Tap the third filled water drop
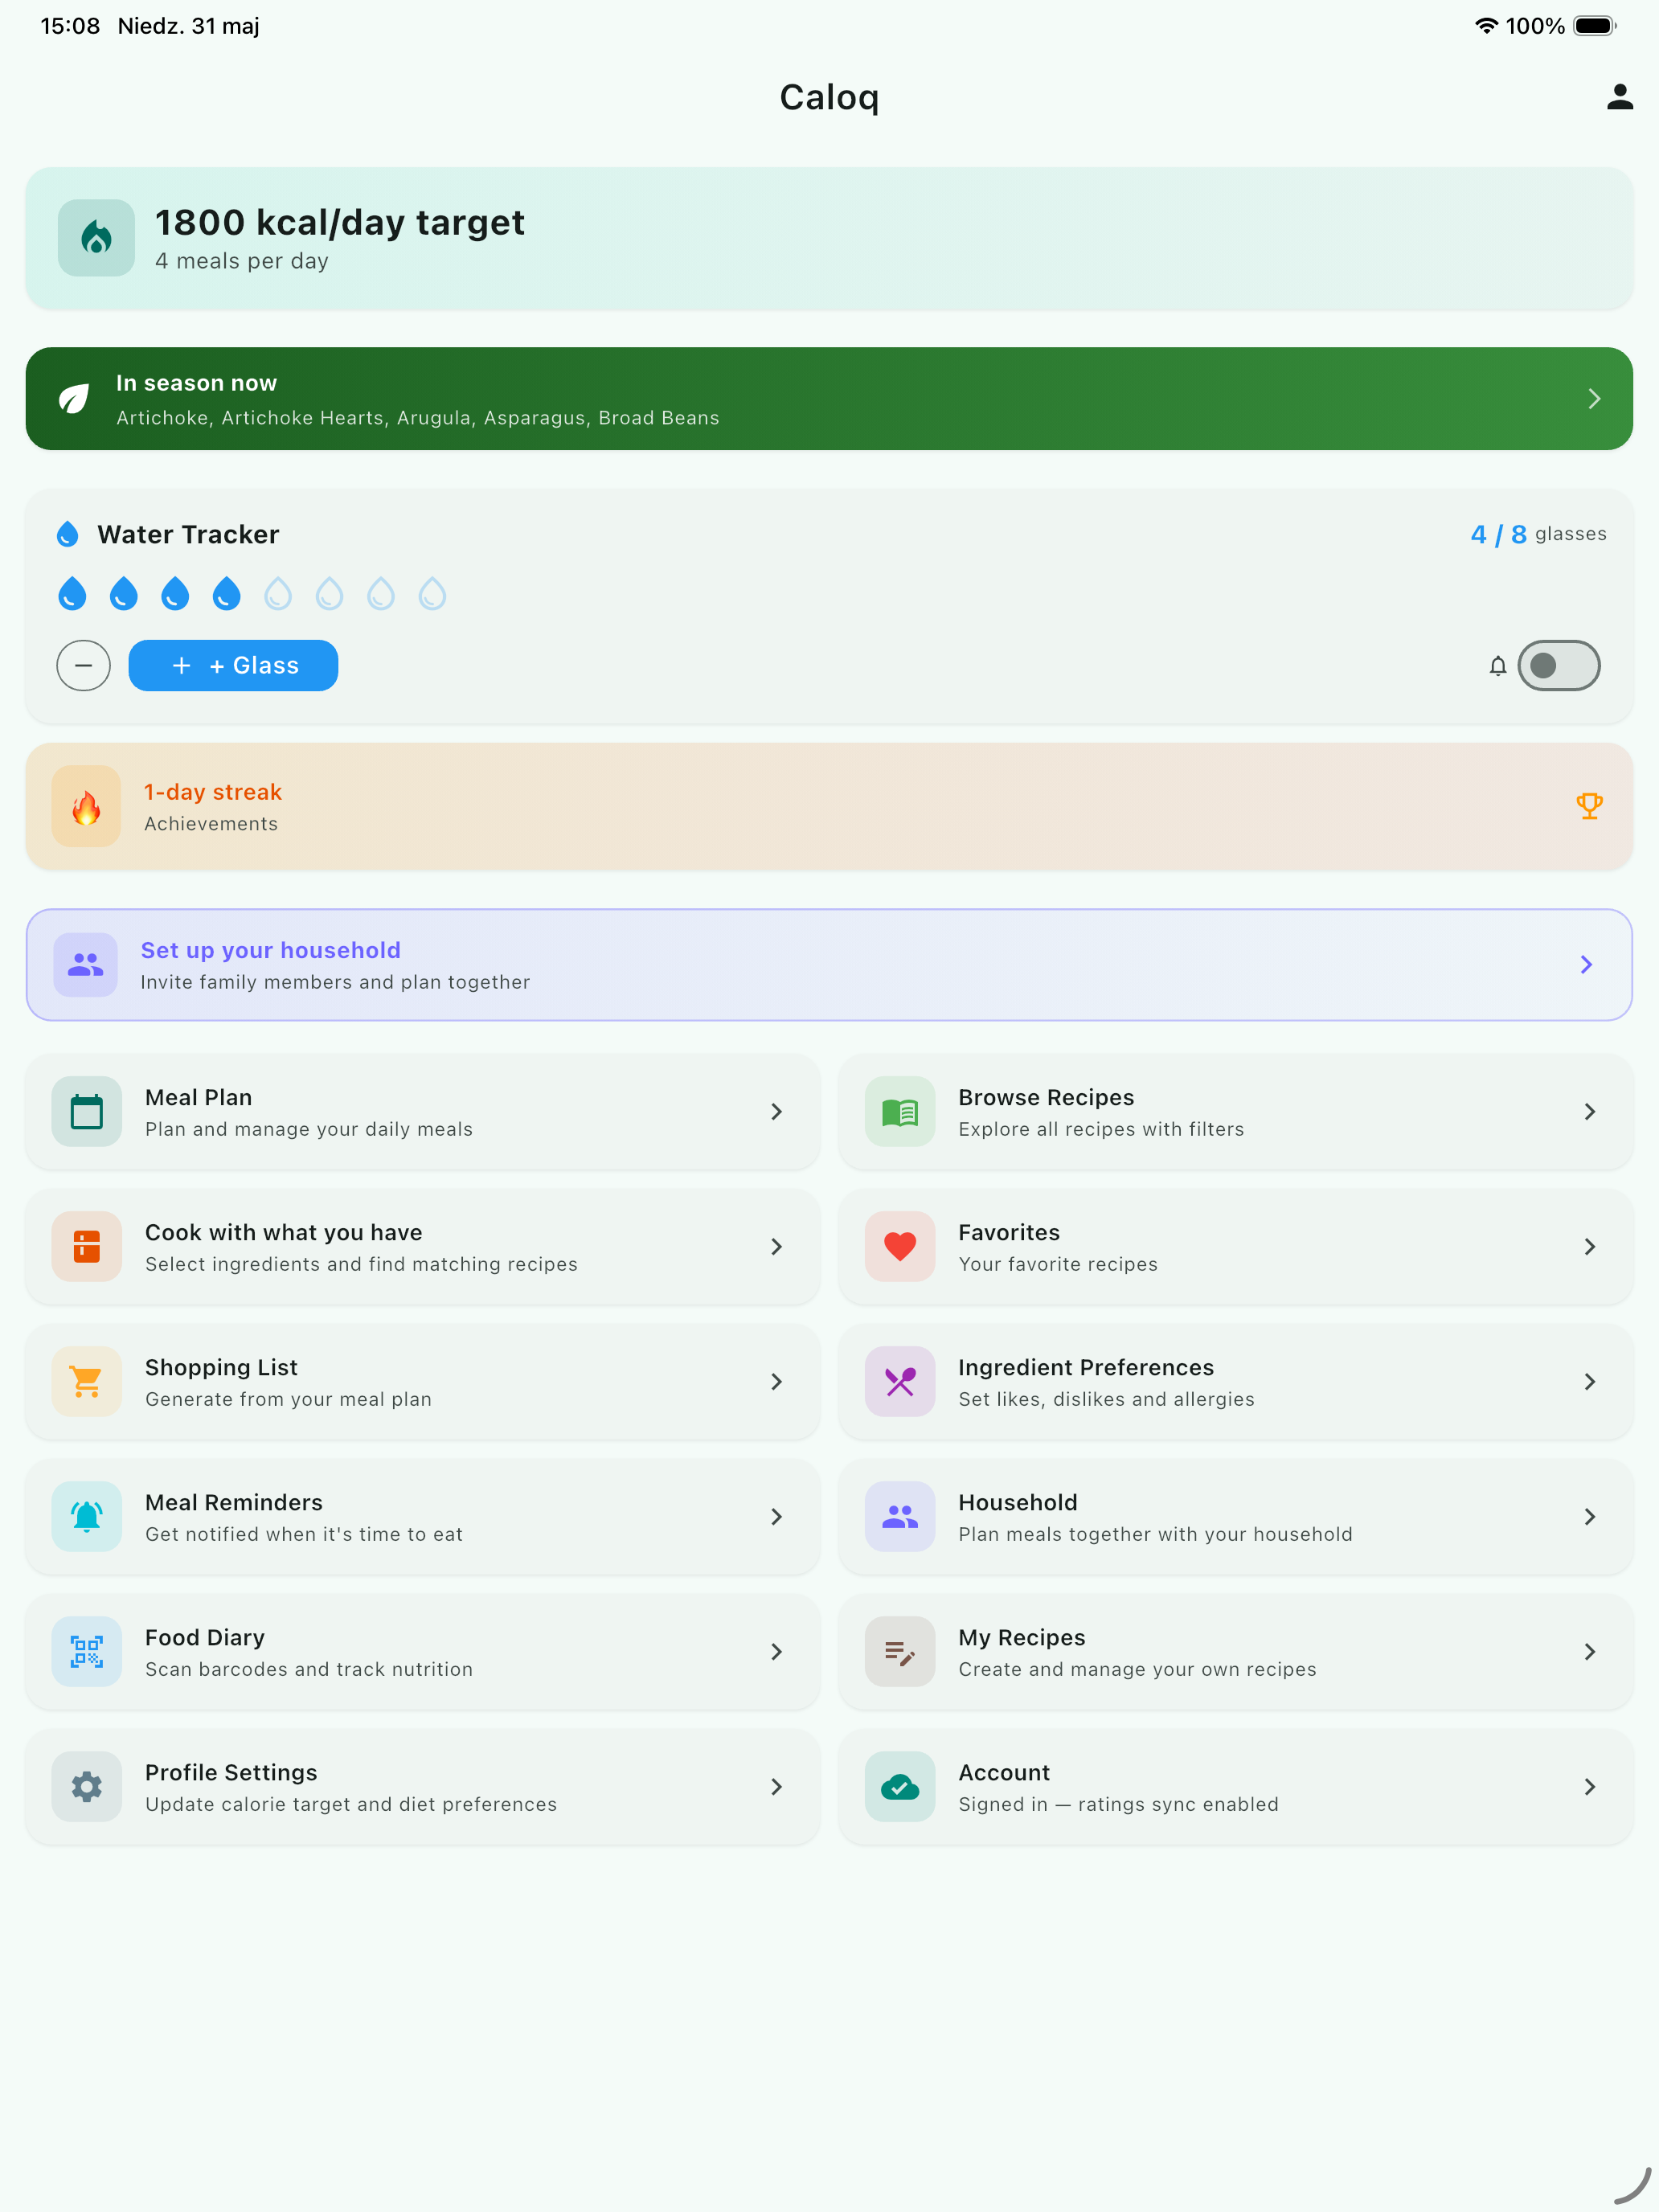Screen dimensions: 1659x2212 (175, 594)
